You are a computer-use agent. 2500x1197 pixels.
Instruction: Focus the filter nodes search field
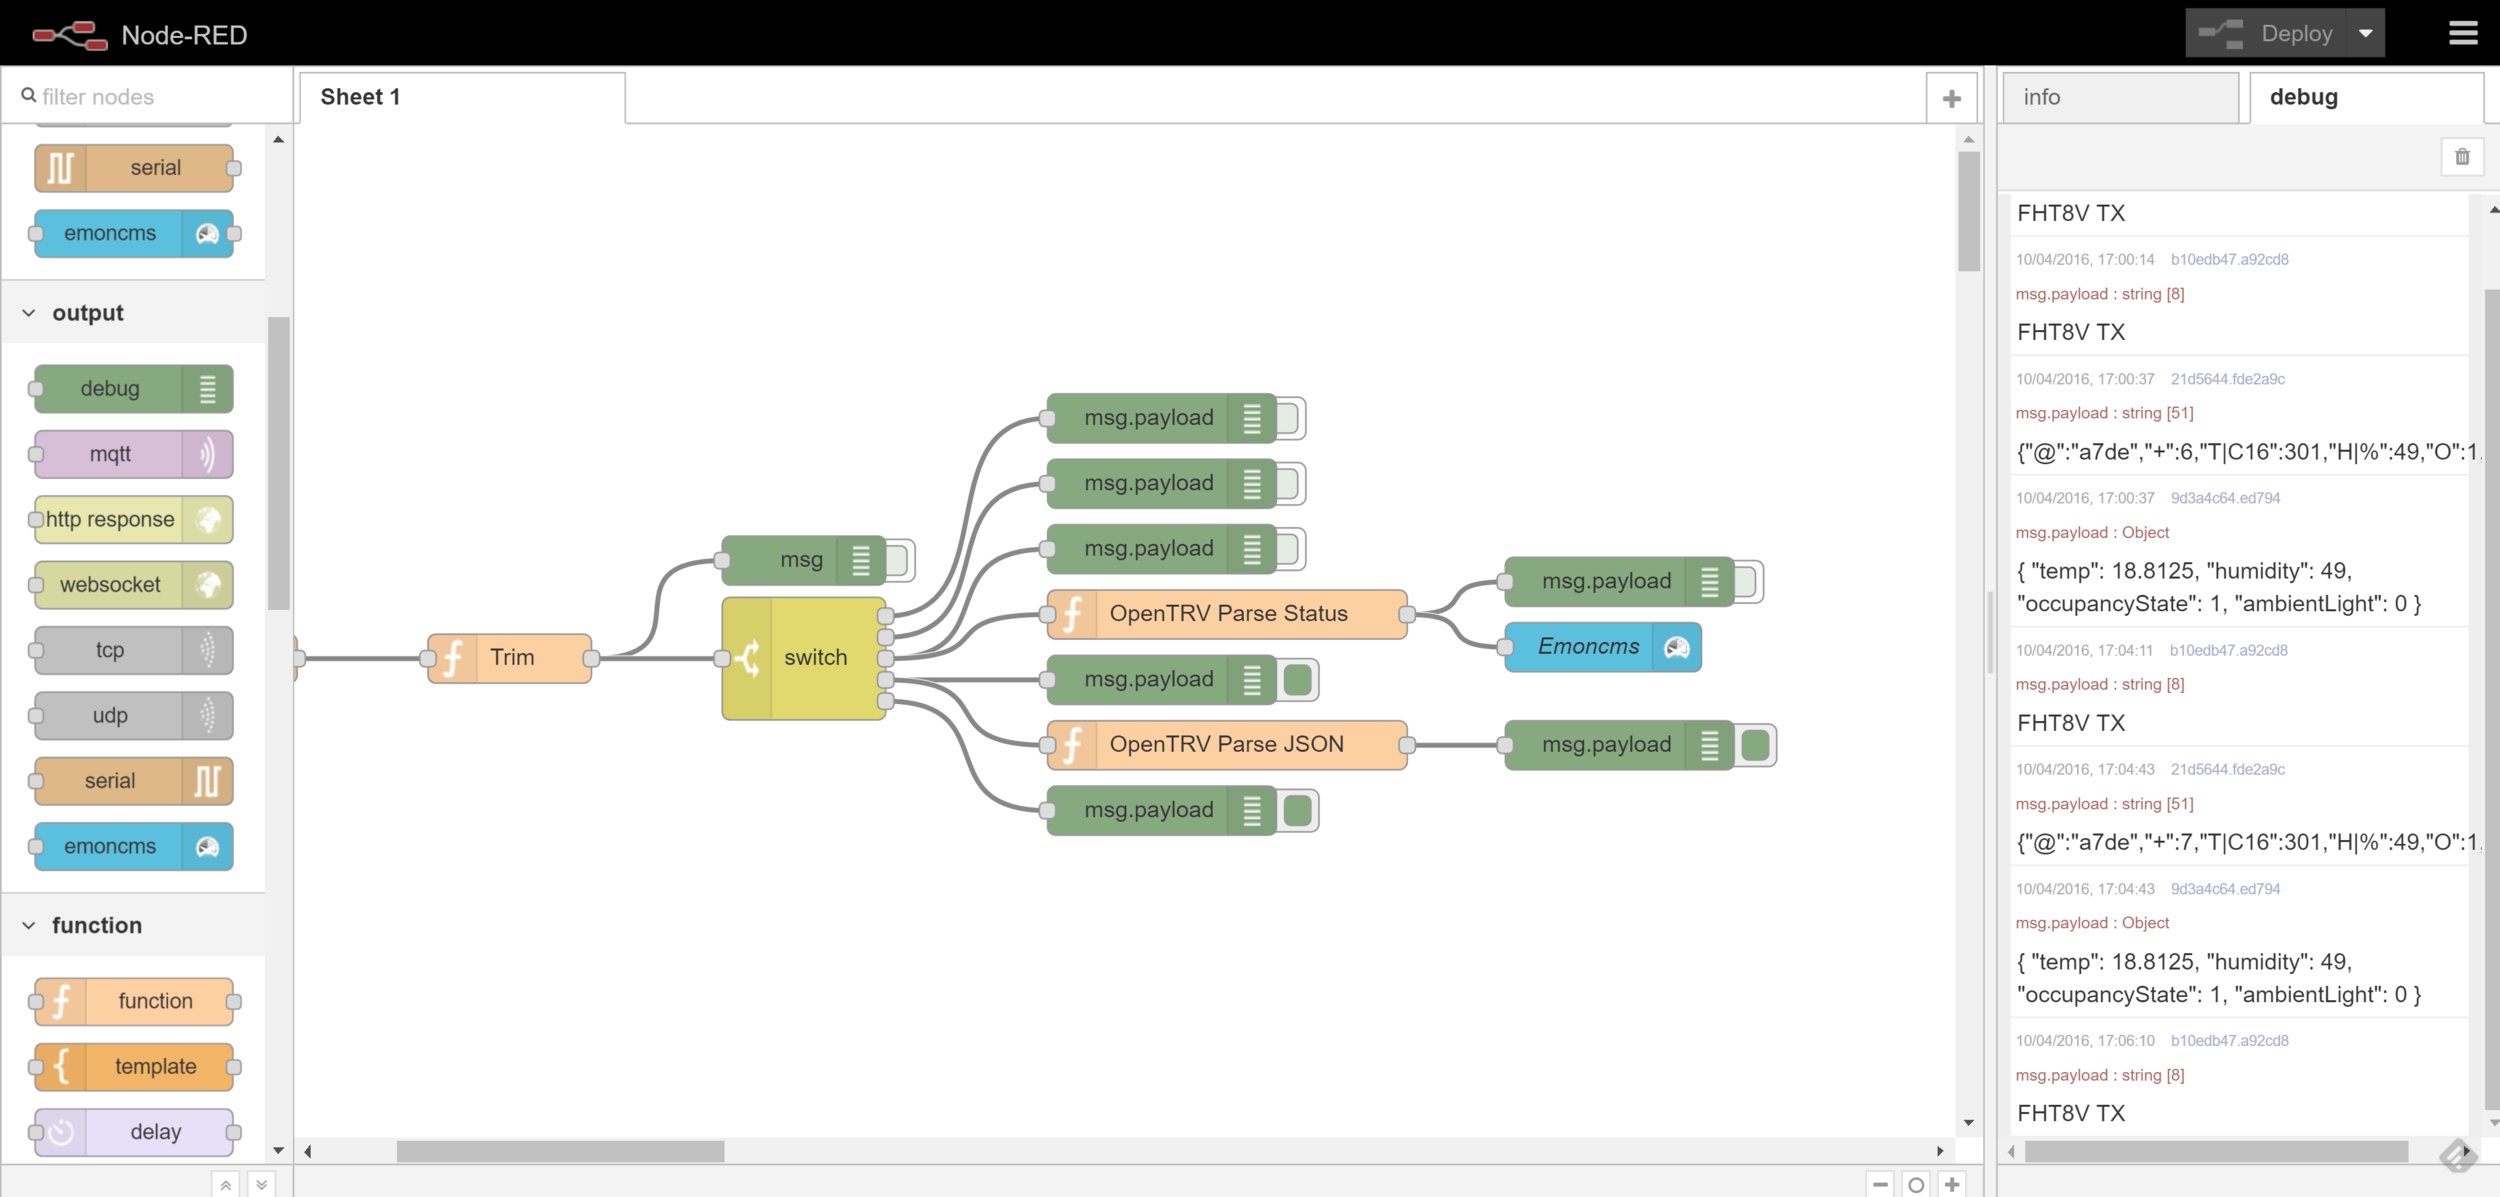(x=150, y=97)
